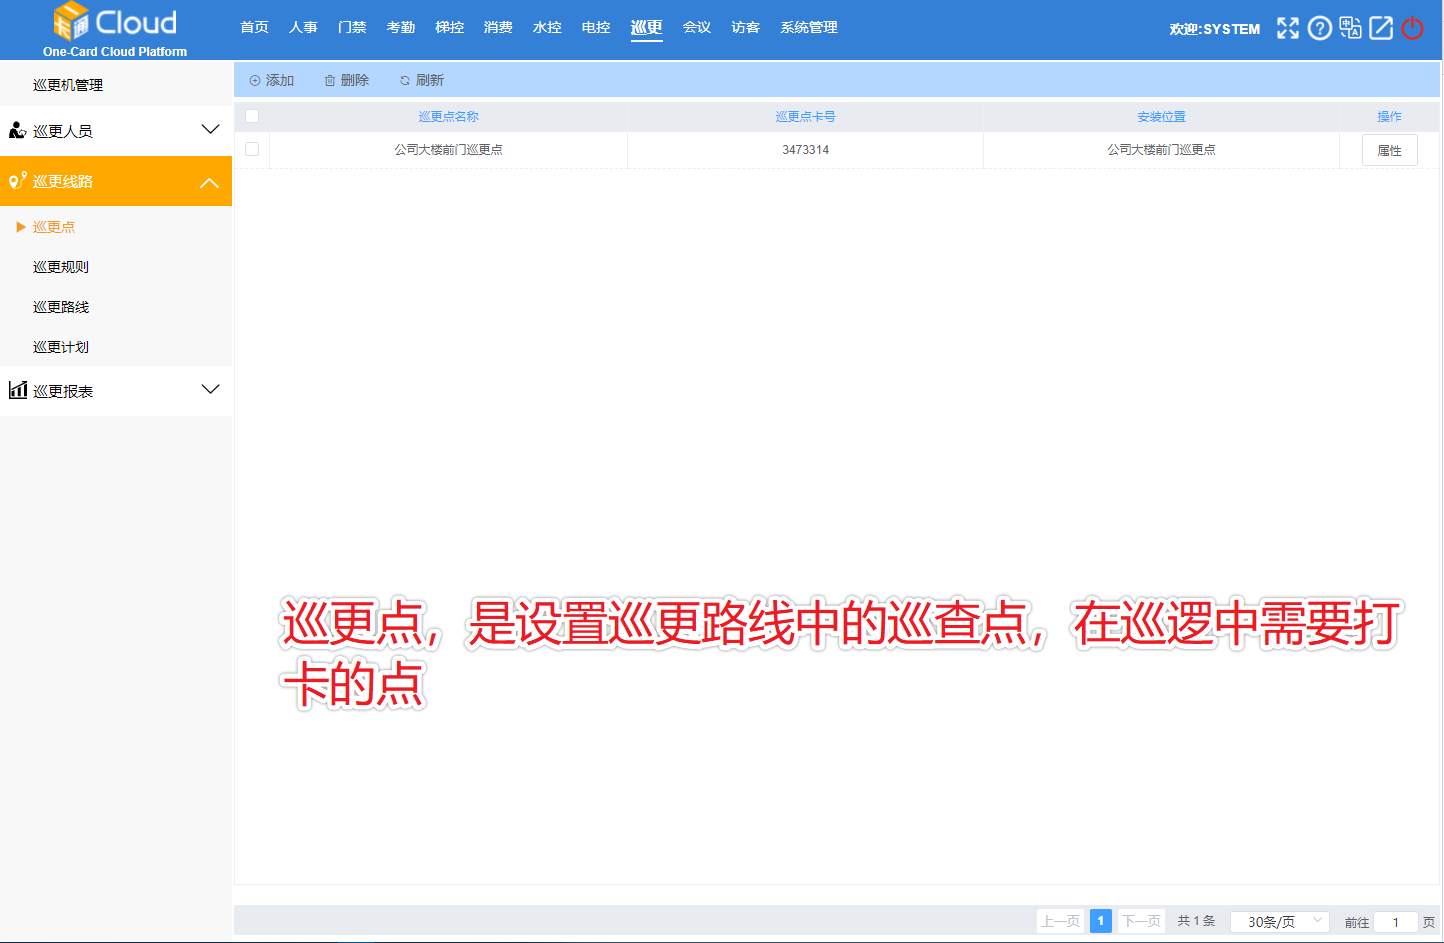Select 巡更路线 in the sidebar
This screenshot has height=943, width=1444.
61,307
